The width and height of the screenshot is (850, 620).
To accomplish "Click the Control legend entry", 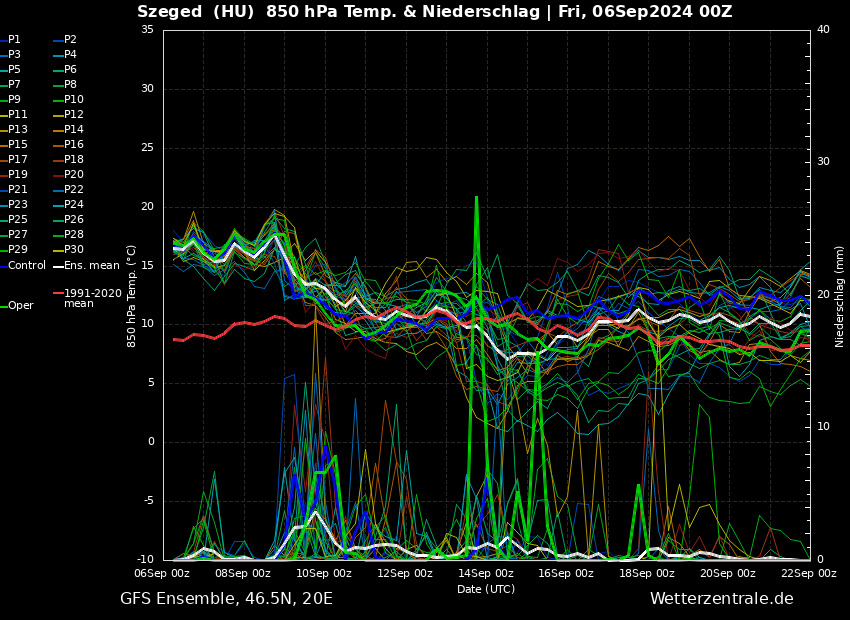I will [27, 266].
